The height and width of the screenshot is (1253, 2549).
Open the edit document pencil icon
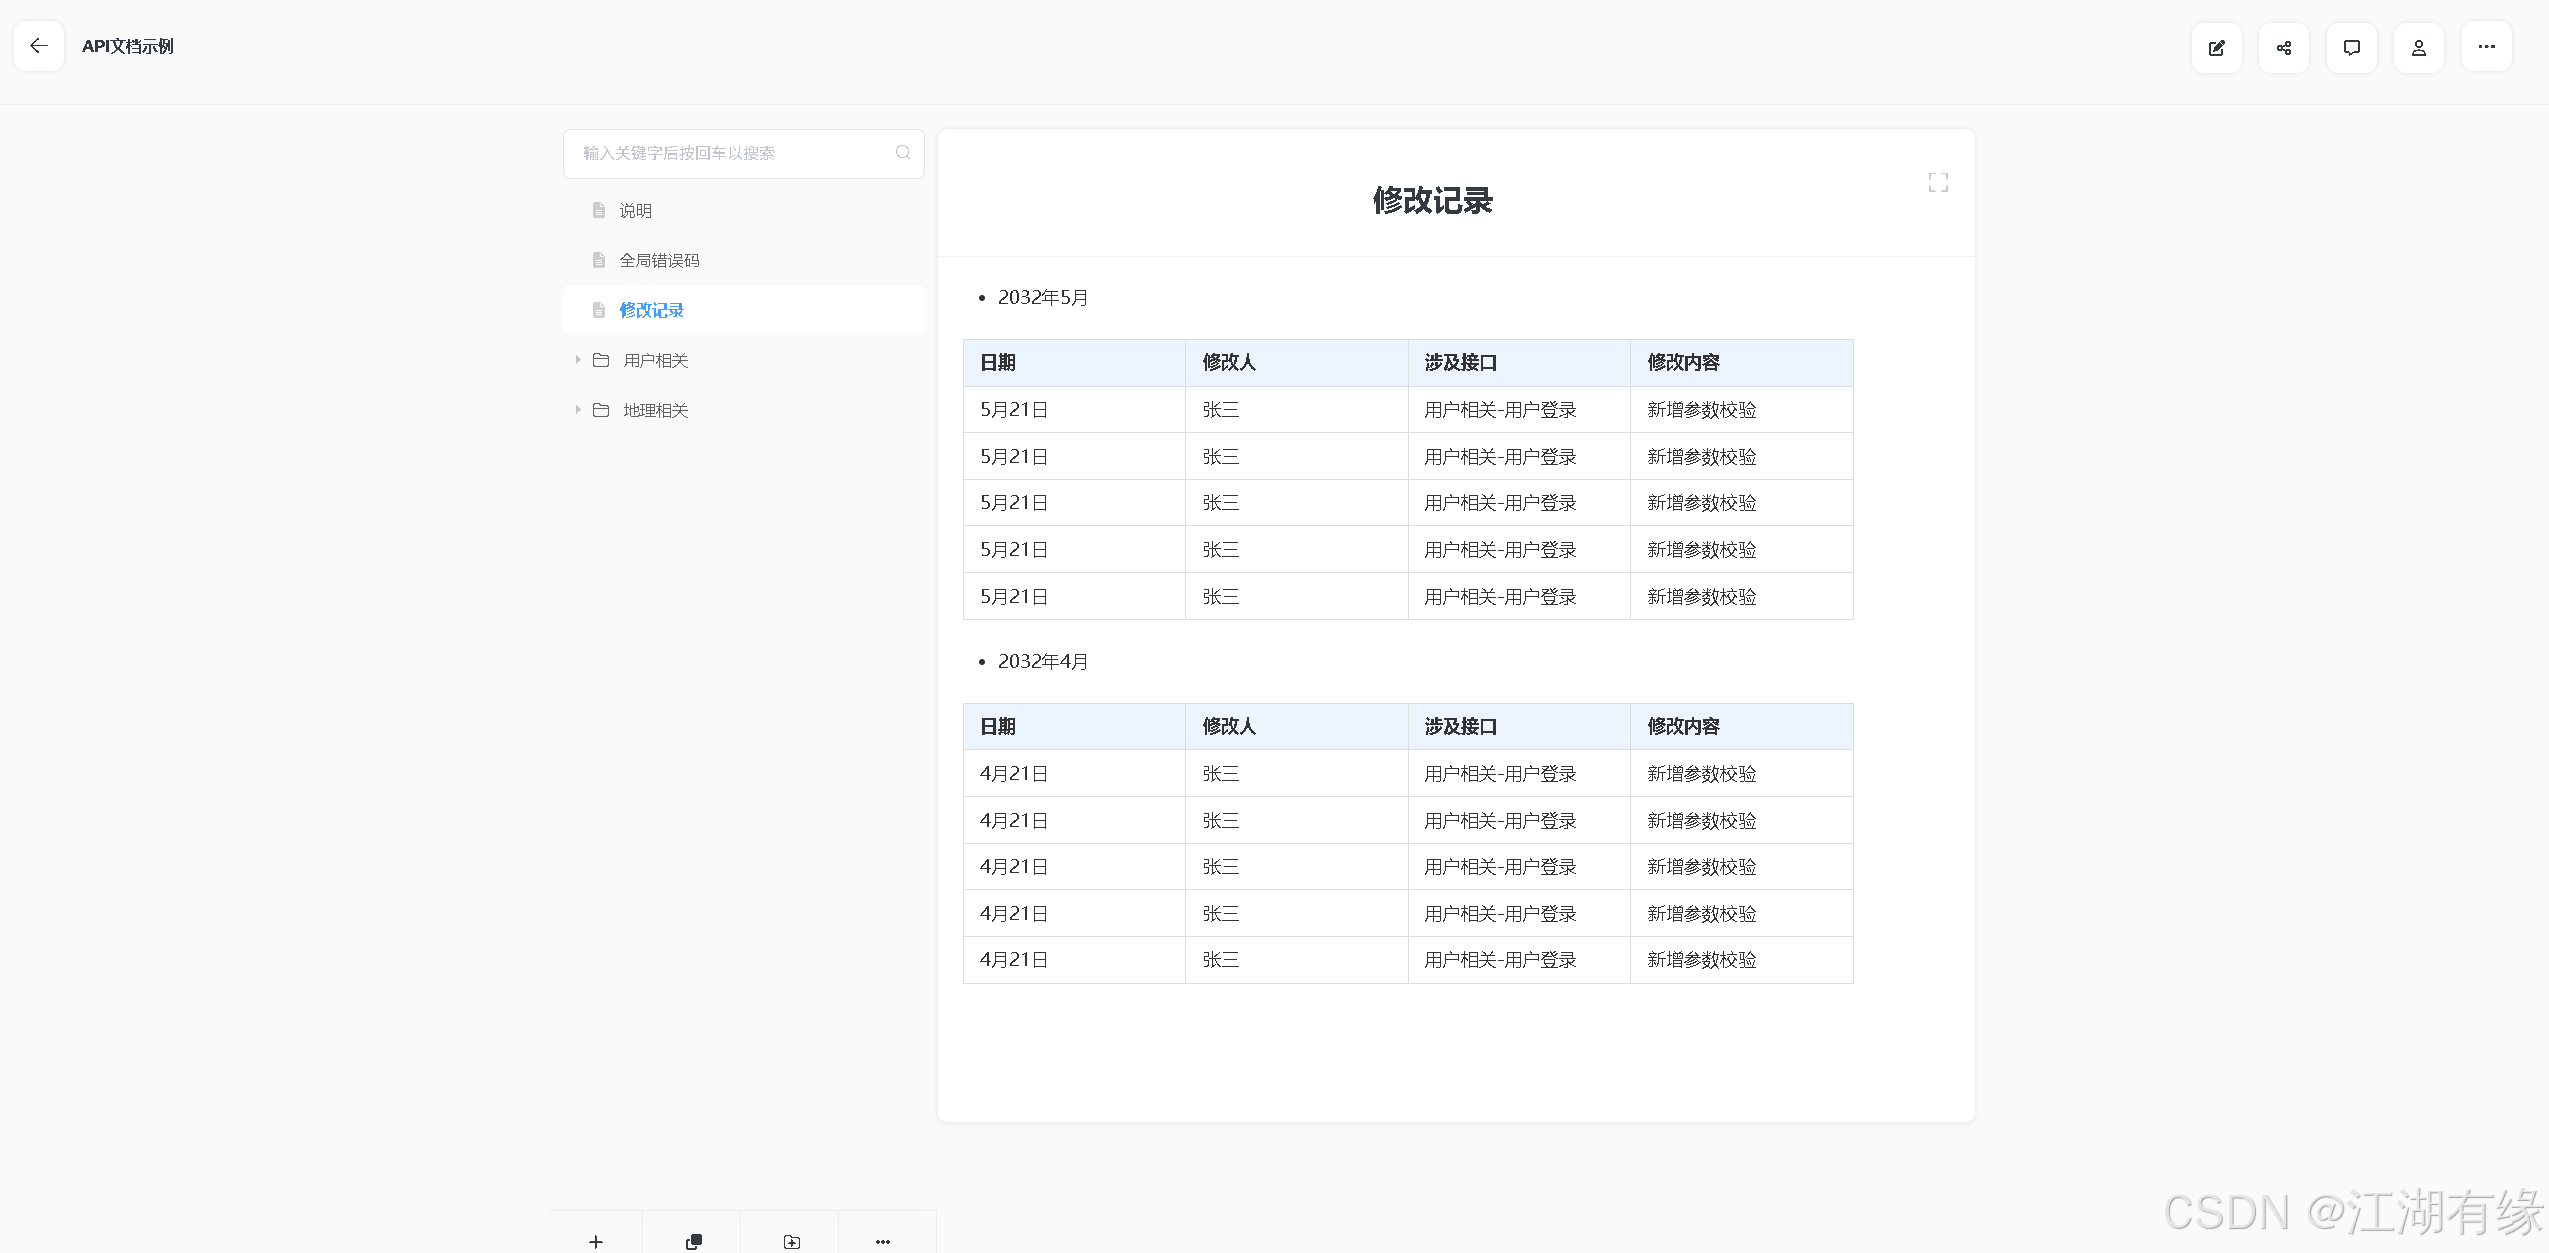click(x=2216, y=47)
